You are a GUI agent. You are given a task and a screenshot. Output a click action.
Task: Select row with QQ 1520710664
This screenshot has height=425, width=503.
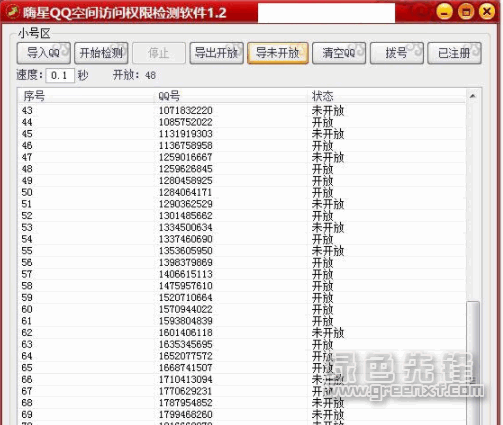242,297
